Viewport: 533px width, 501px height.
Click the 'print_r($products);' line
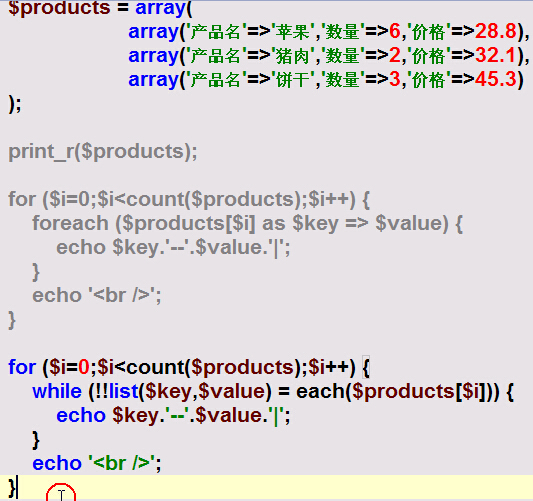coord(103,152)
